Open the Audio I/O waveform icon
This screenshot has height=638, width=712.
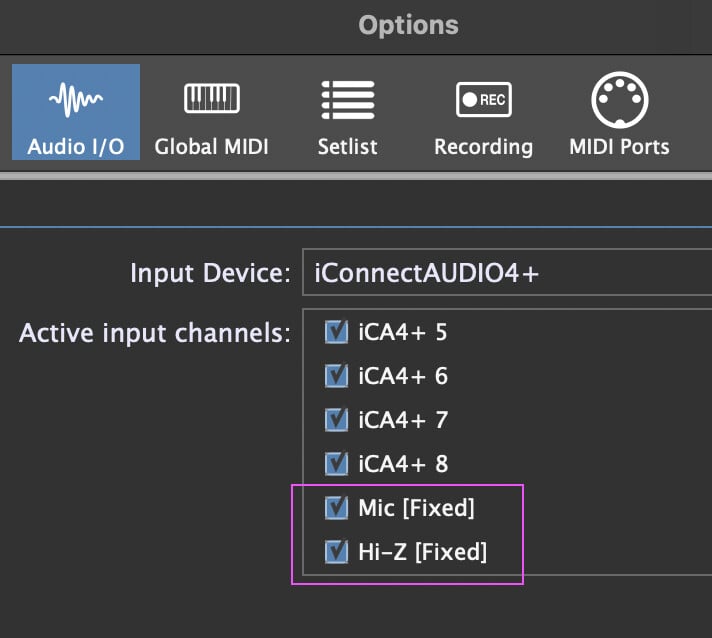(76, 99)
